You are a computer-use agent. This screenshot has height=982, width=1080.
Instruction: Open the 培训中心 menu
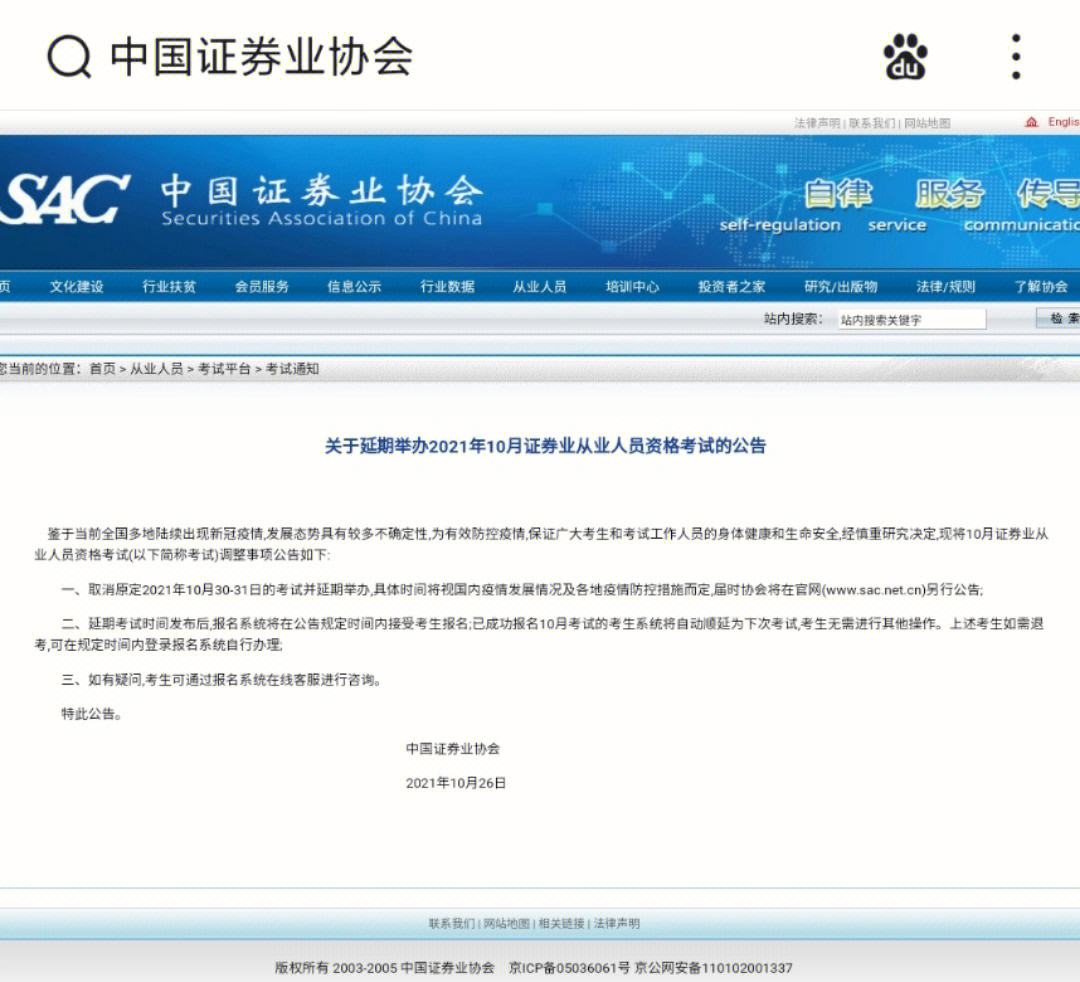(x=632, y=286)
